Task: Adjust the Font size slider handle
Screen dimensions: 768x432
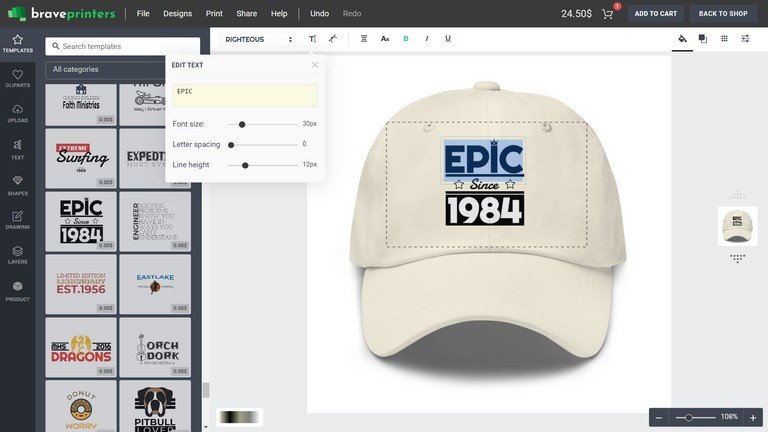Action: pyautogui.click(x=242, y=124)
